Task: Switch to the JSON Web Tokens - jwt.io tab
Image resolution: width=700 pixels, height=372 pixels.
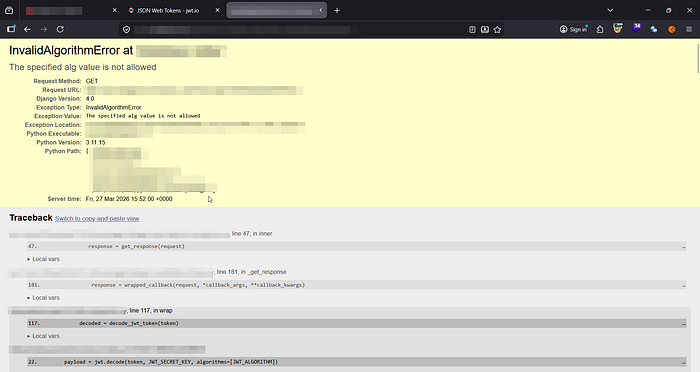Action: [x=168, y=10]
